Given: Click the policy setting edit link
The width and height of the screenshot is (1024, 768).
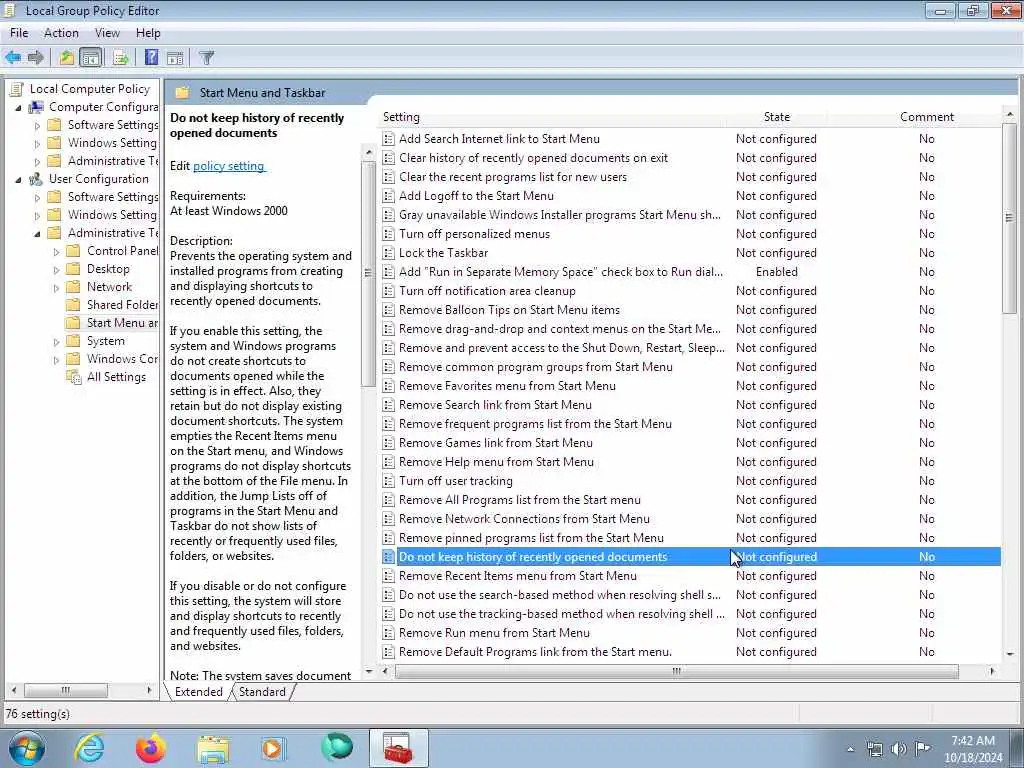Looking at the screenshot, I should (x=229, y=166).
